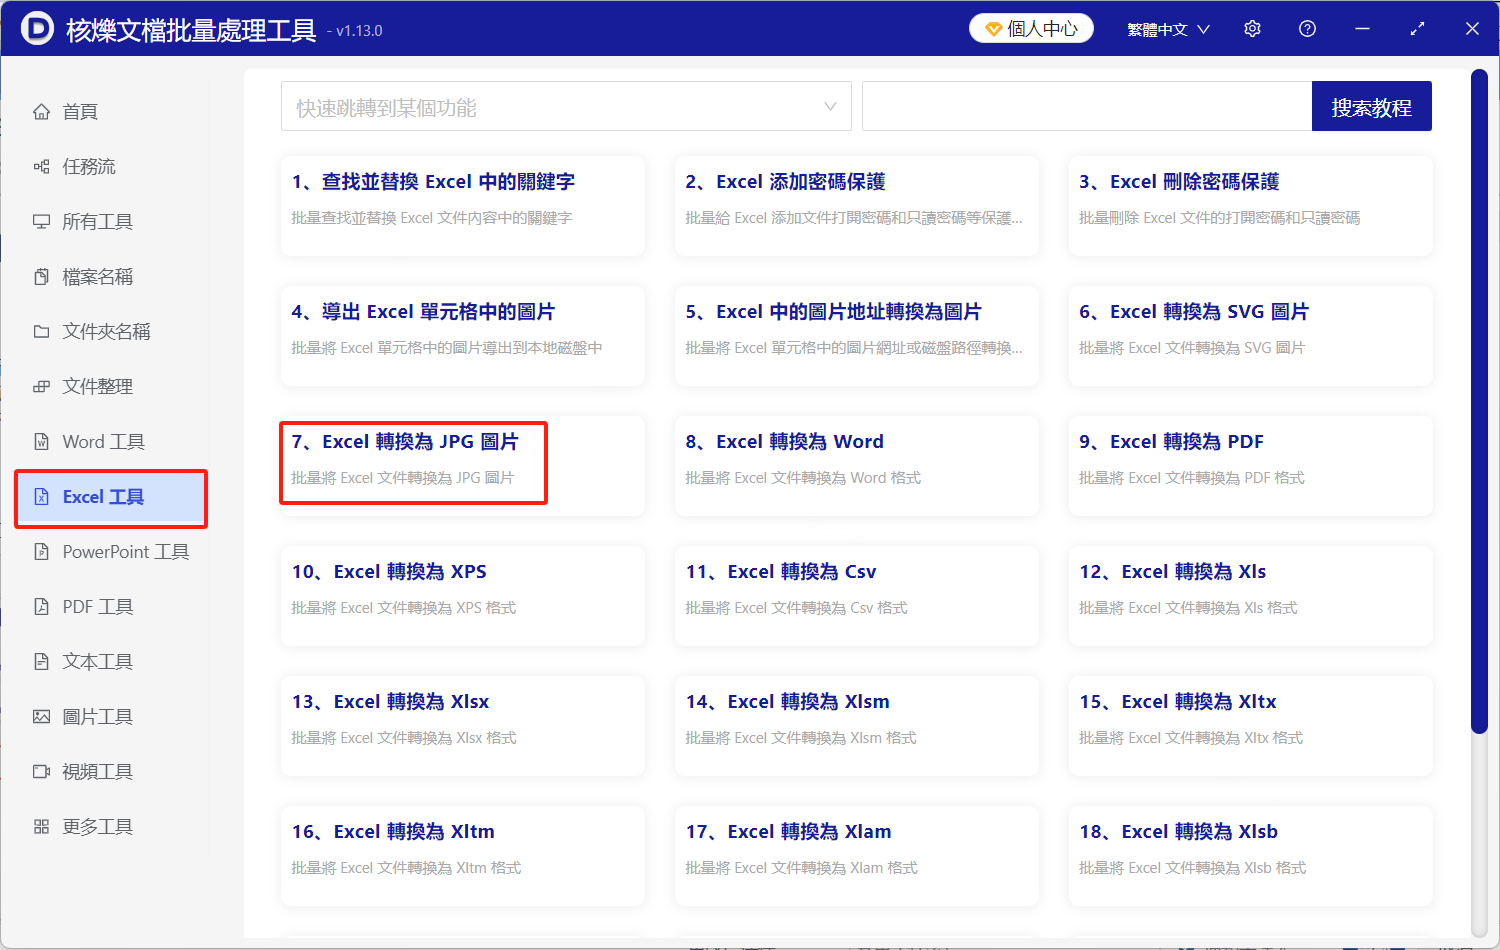Open Excel 轉換為 JPG 圖片 tool
Image resolution: width=1500 pixels, height=950 pixels.
[463, 466]
